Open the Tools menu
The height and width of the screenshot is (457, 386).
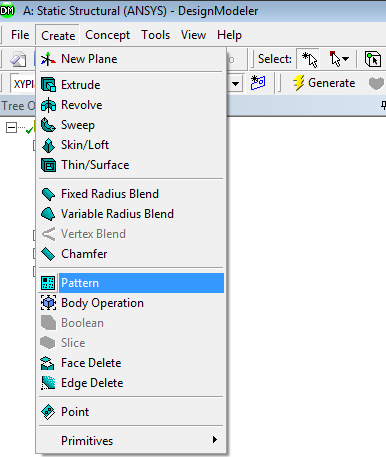click(155, 35)
